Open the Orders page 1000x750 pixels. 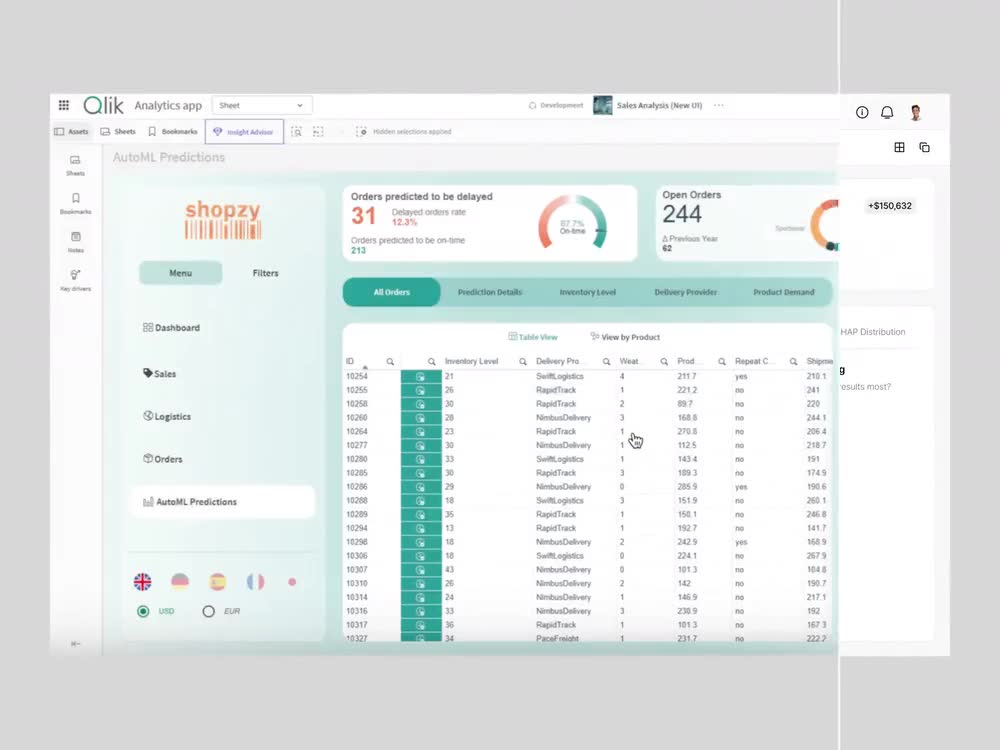(x=163, y=459)
